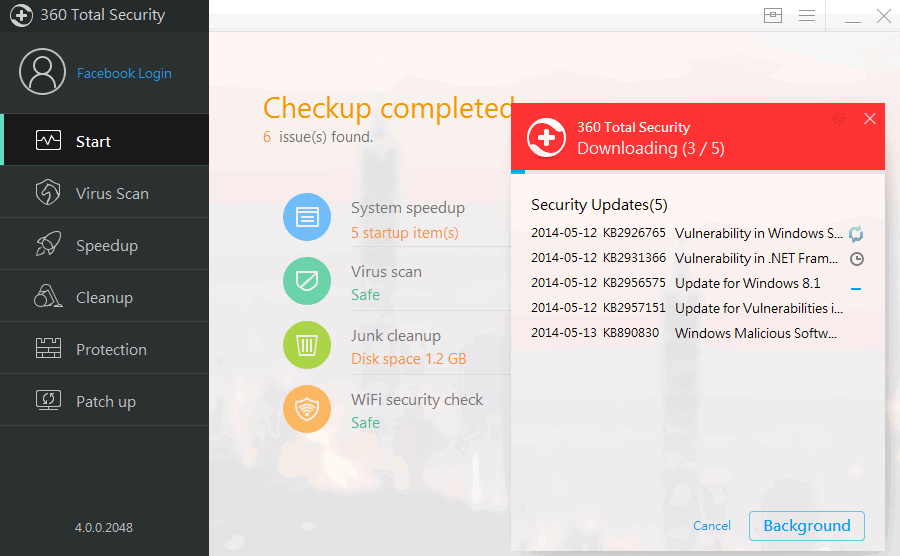Click the Protection firewall icon
900x556 pixels.
pos(48,348)
